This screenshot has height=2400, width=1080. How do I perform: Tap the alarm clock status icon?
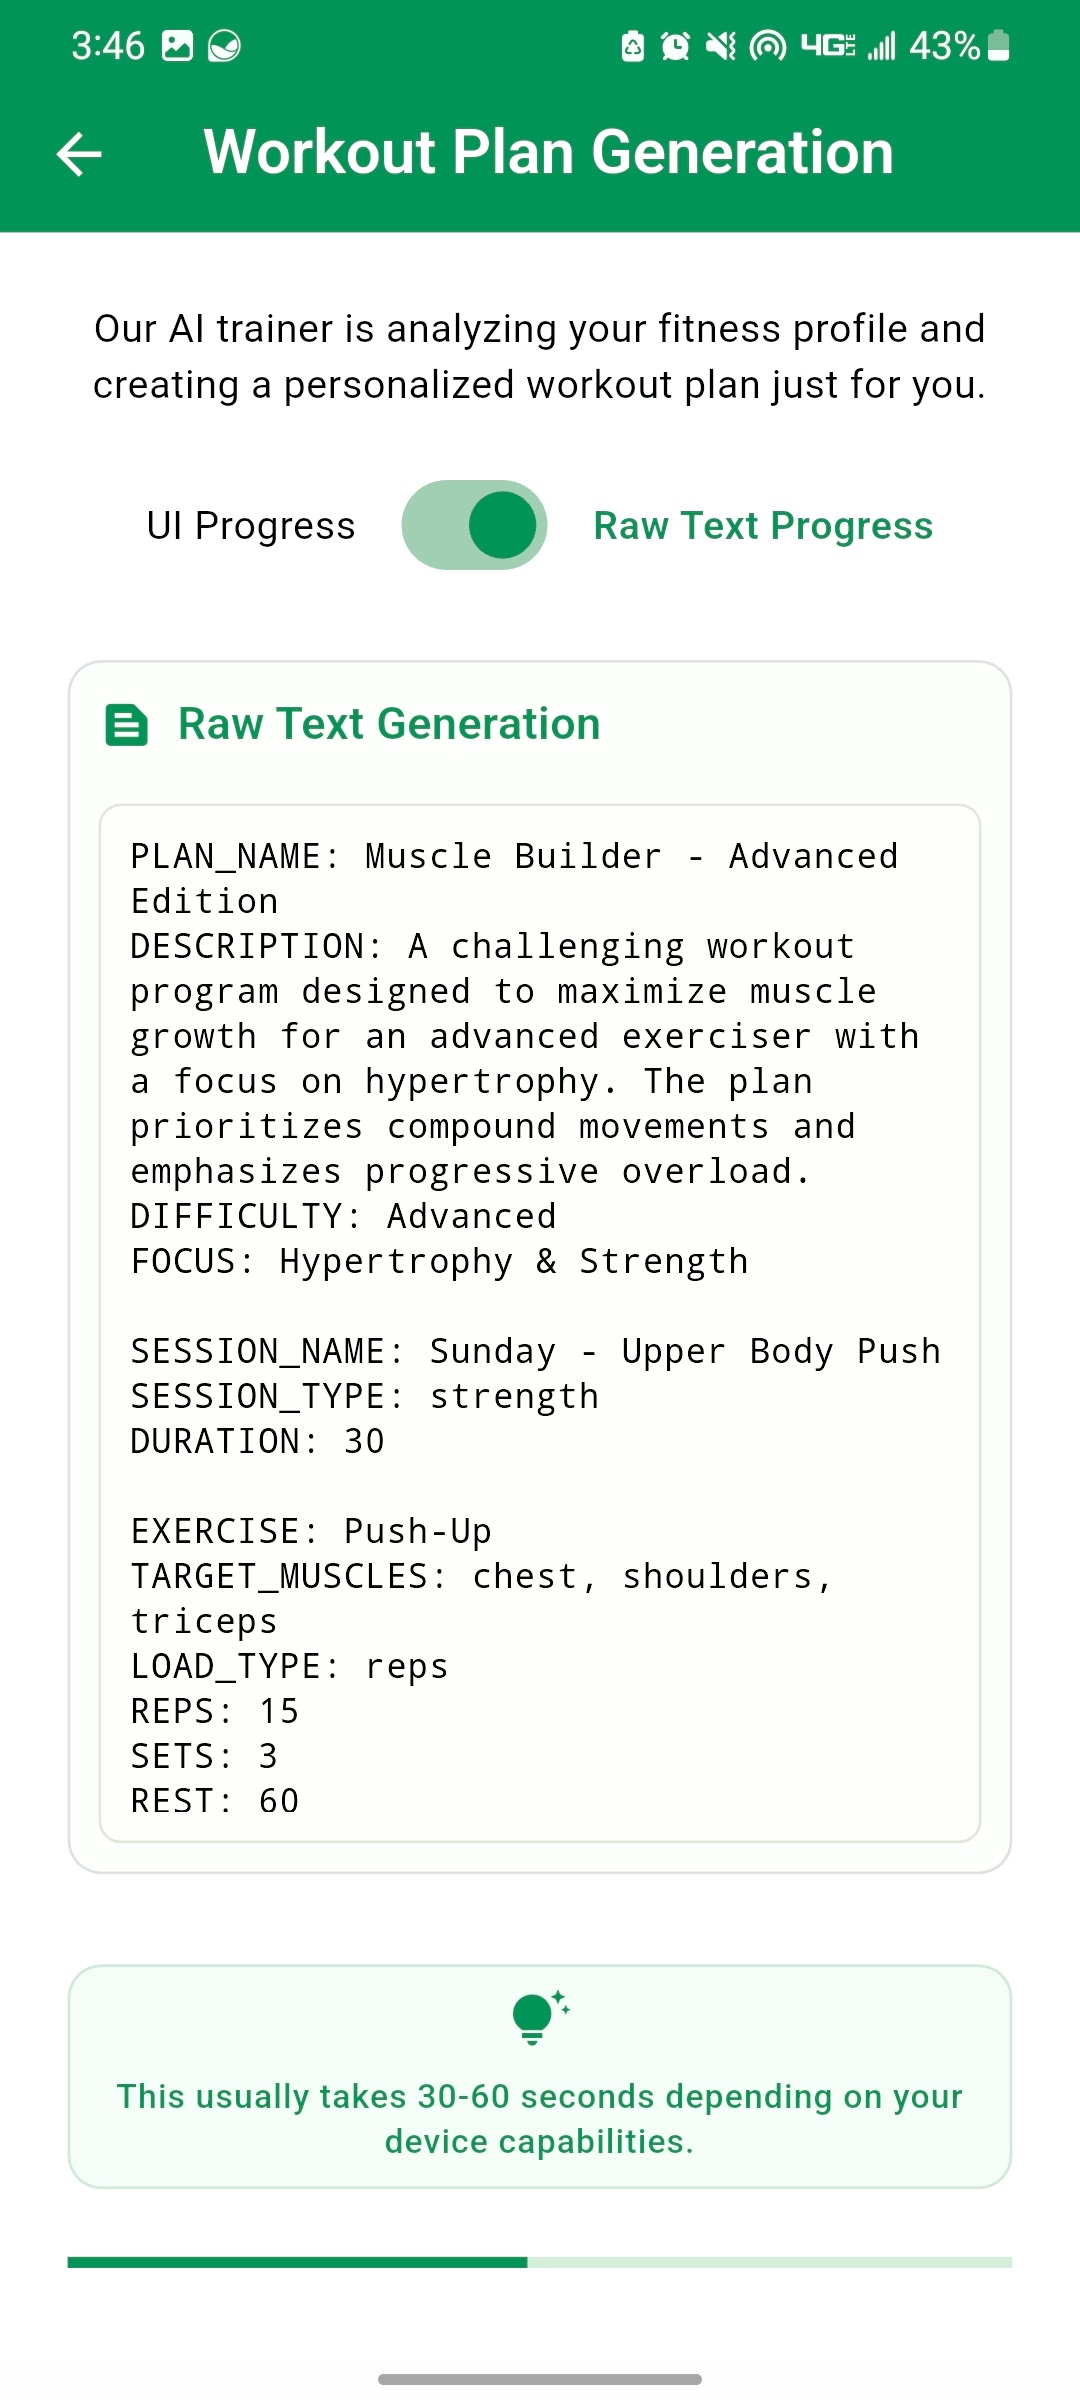(x=676, y=46)
